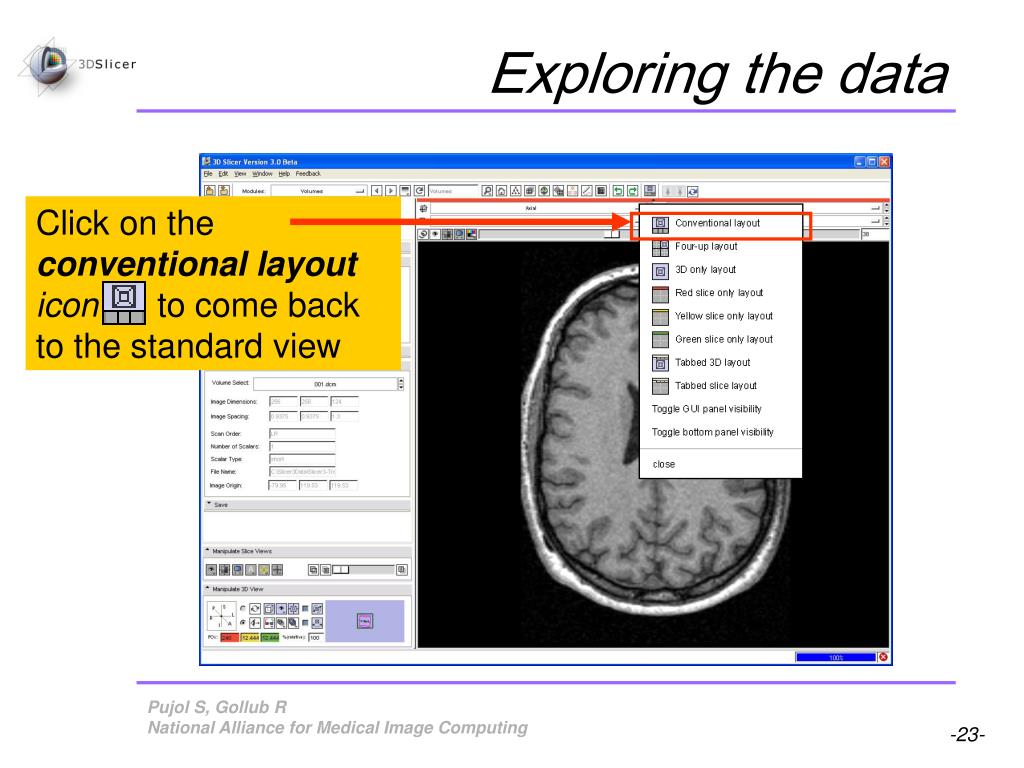Click the Image Dimensions label
This screenshot has height=768, width=1024.
234,402
